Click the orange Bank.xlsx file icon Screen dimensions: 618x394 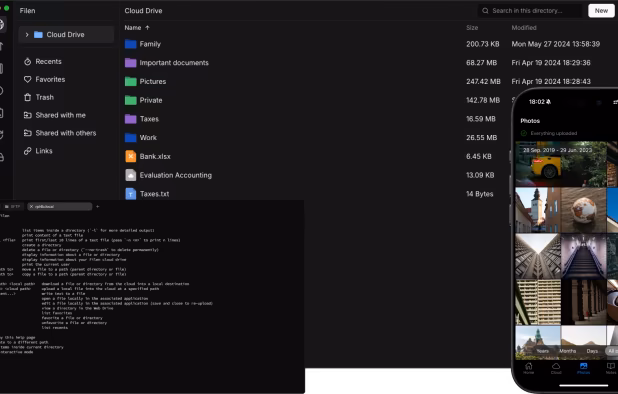[x=130, y=156]
